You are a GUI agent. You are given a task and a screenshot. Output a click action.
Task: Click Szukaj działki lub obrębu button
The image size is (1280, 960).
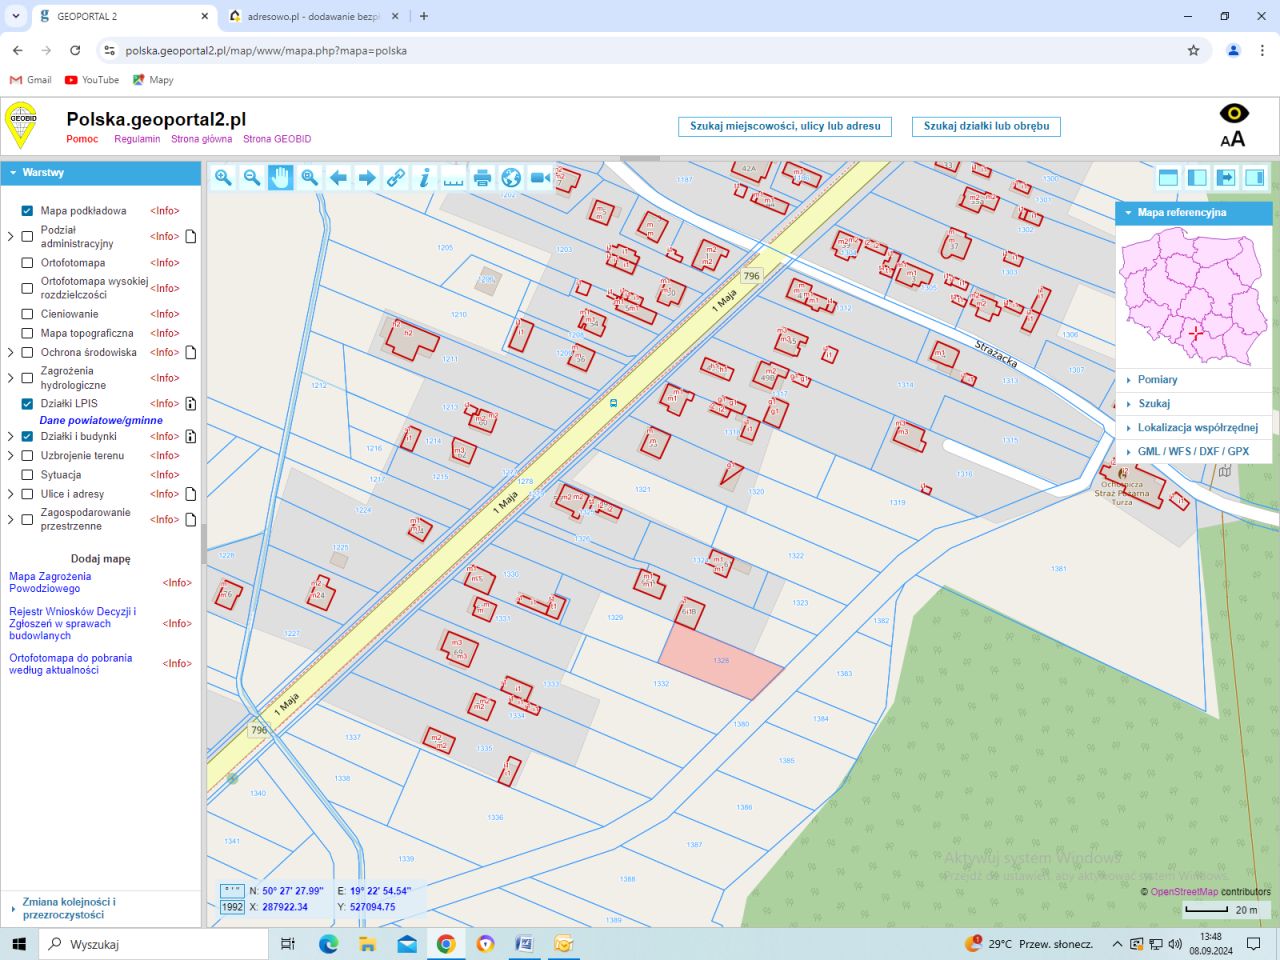coord(986,127)
